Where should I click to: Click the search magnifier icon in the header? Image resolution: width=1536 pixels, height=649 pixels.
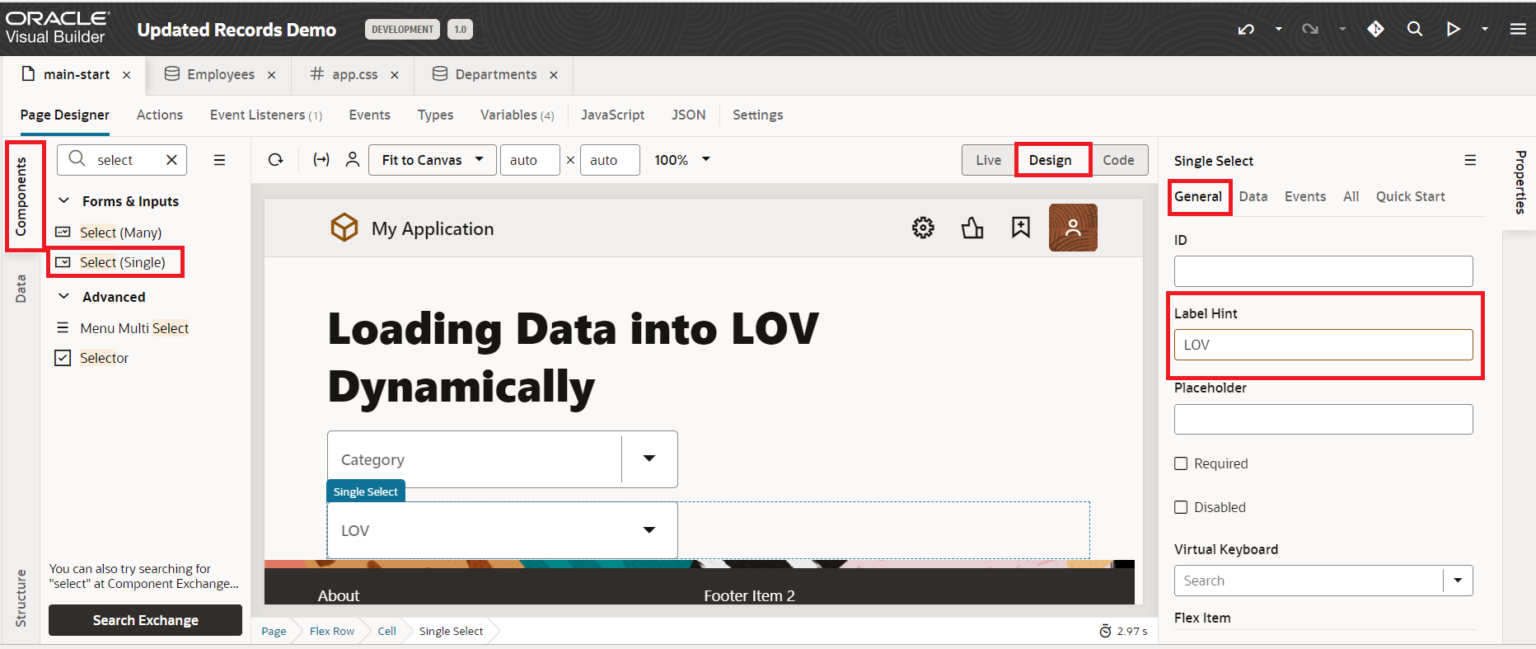coord(1415,29)
